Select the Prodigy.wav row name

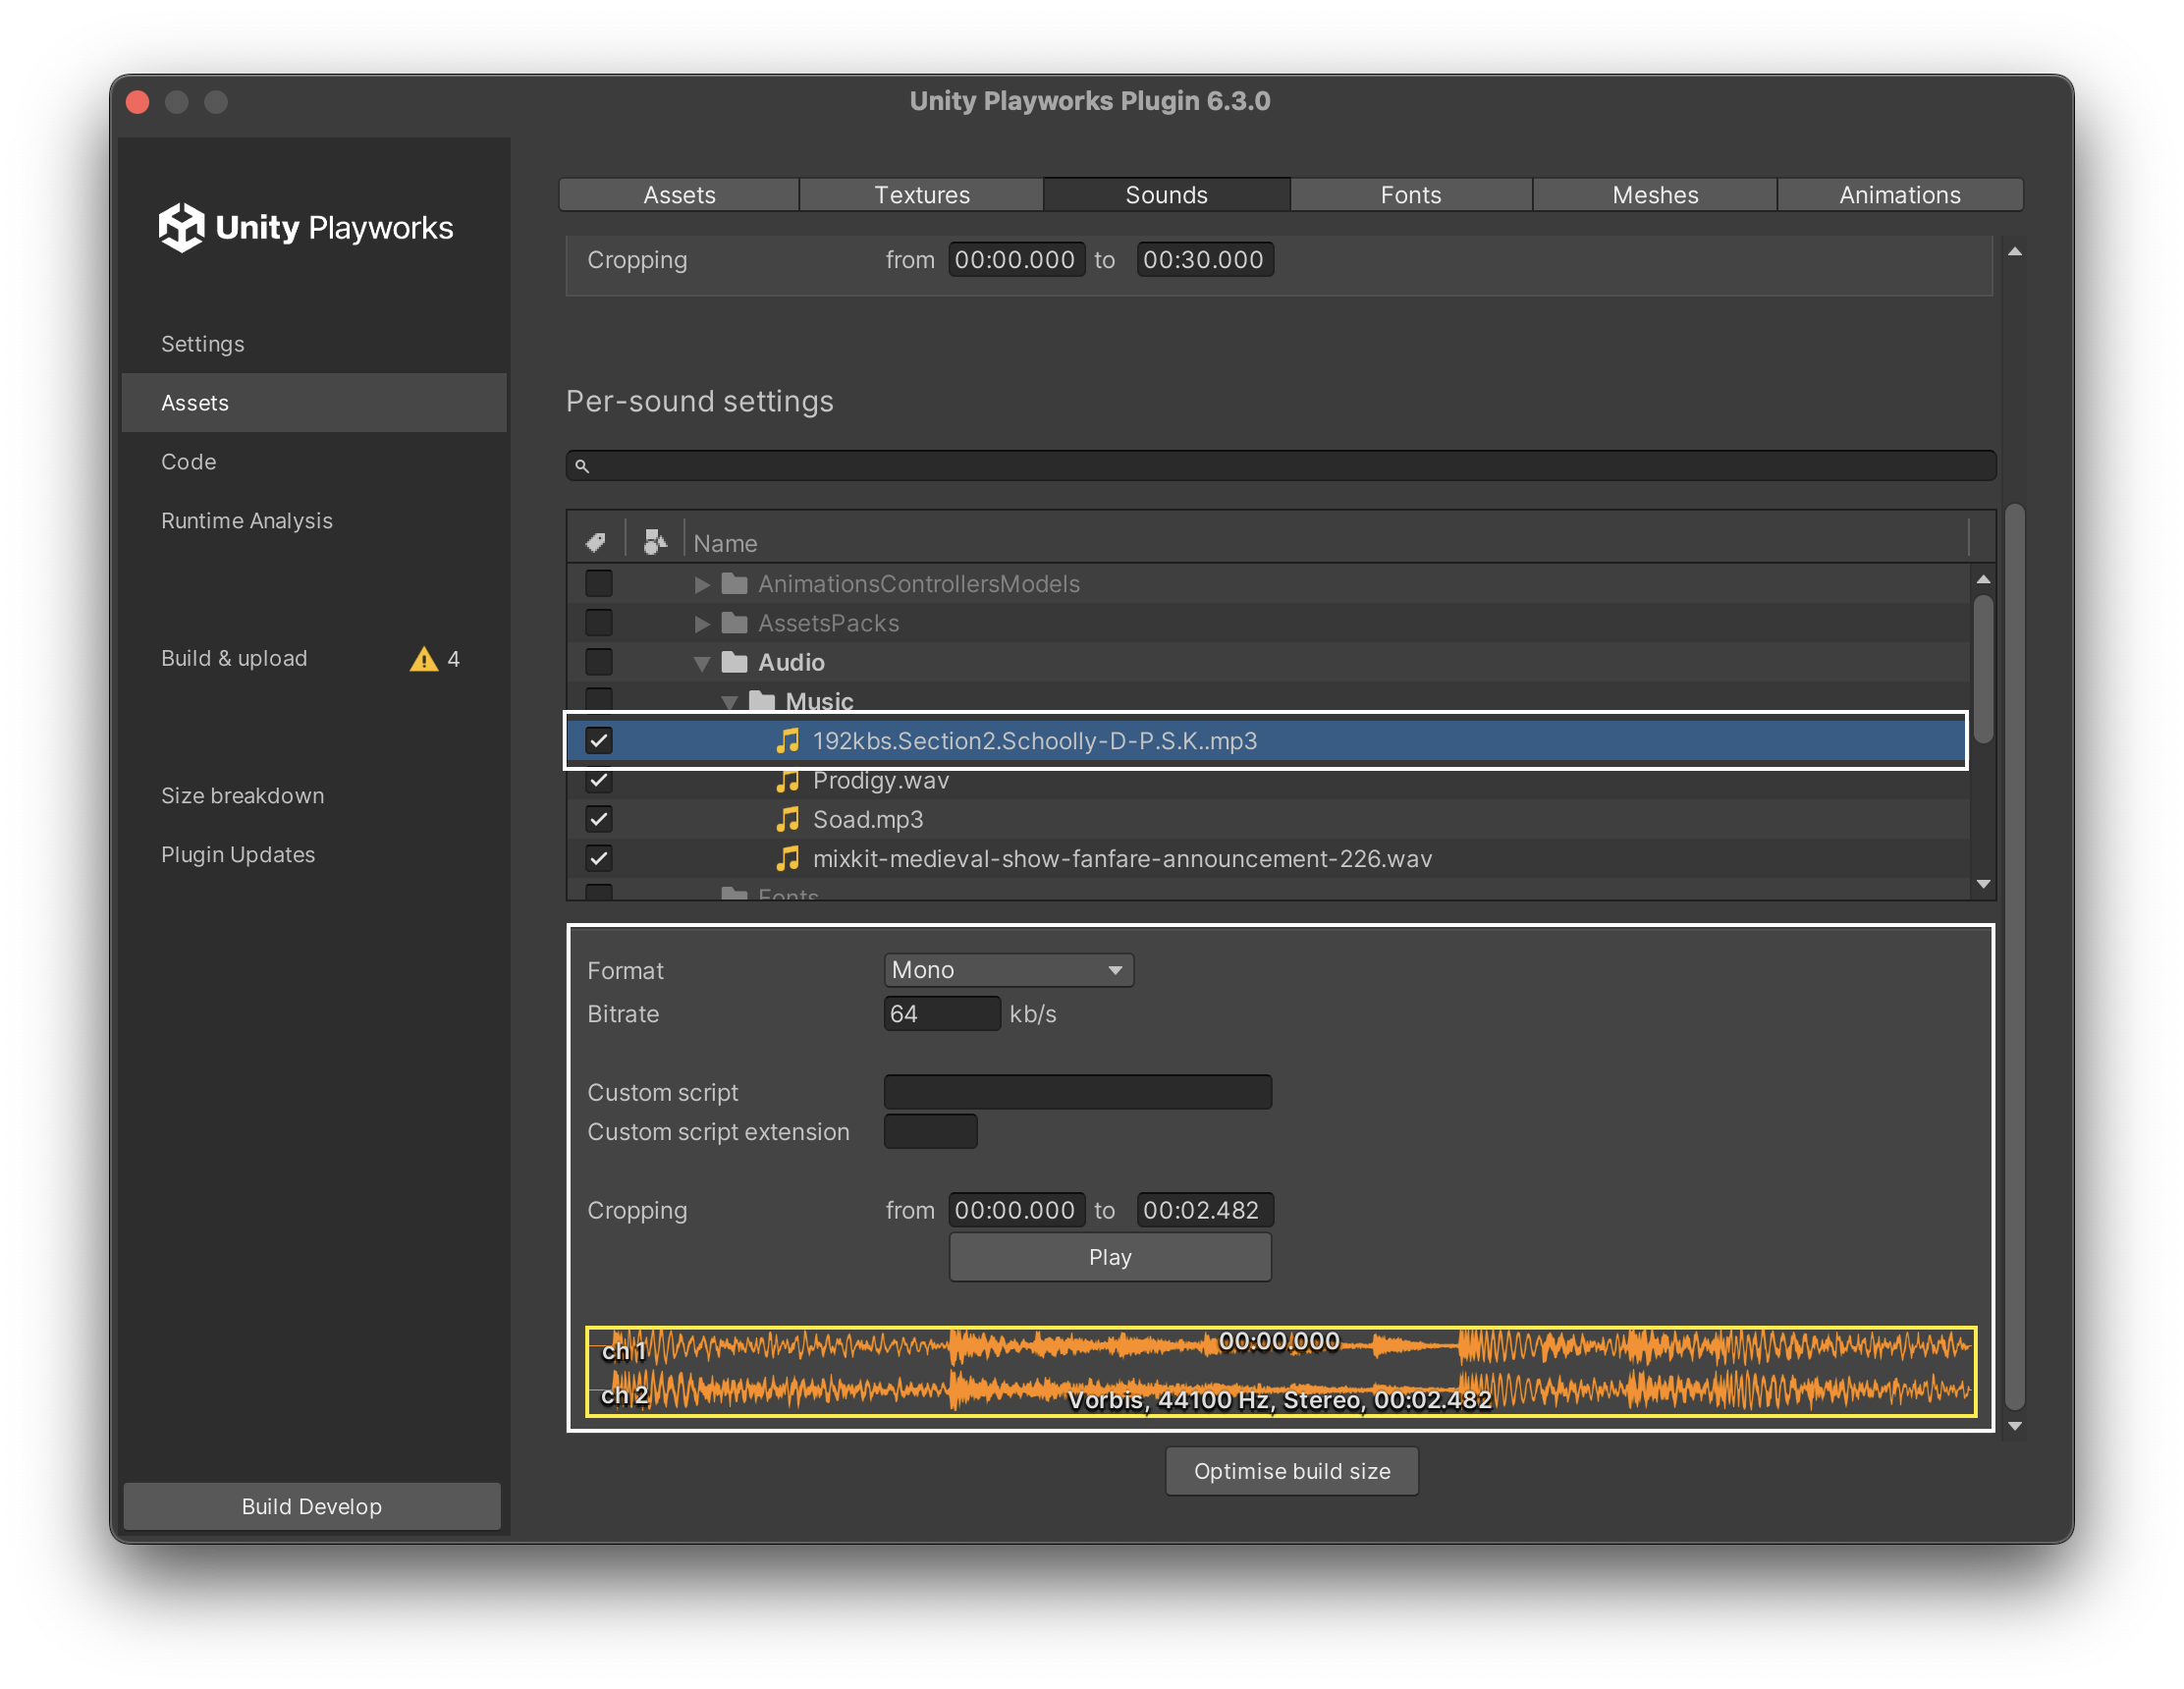tap(880, 780)
